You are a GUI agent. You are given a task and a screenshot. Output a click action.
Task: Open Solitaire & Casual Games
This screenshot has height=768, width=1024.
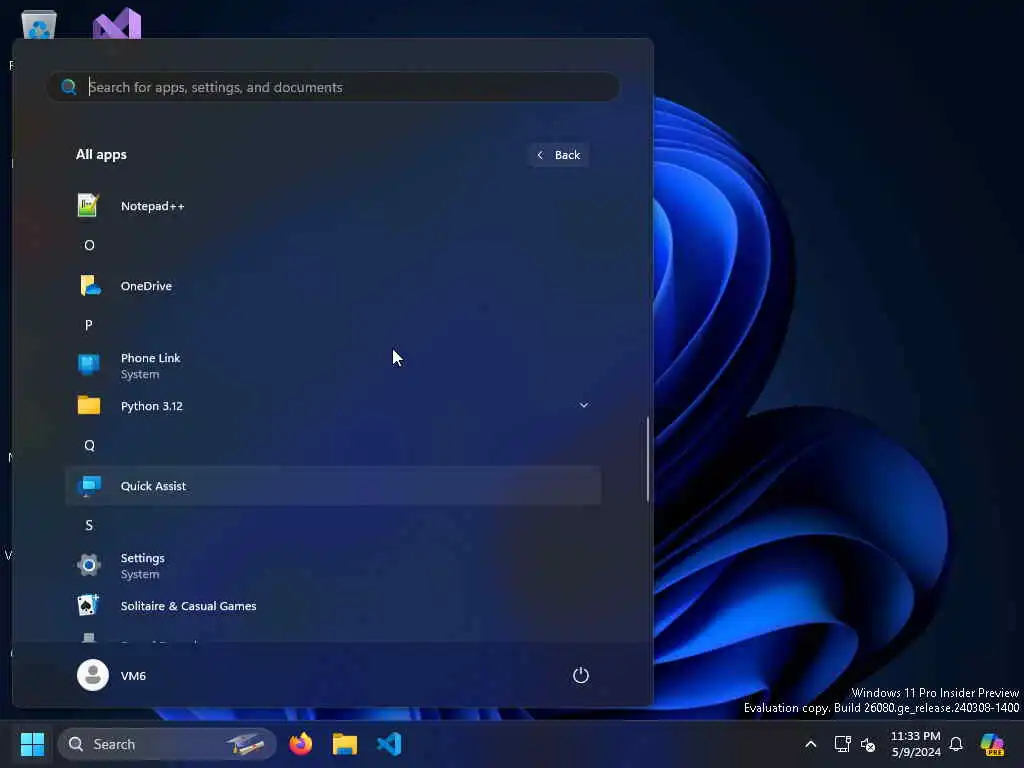(333, 606)
